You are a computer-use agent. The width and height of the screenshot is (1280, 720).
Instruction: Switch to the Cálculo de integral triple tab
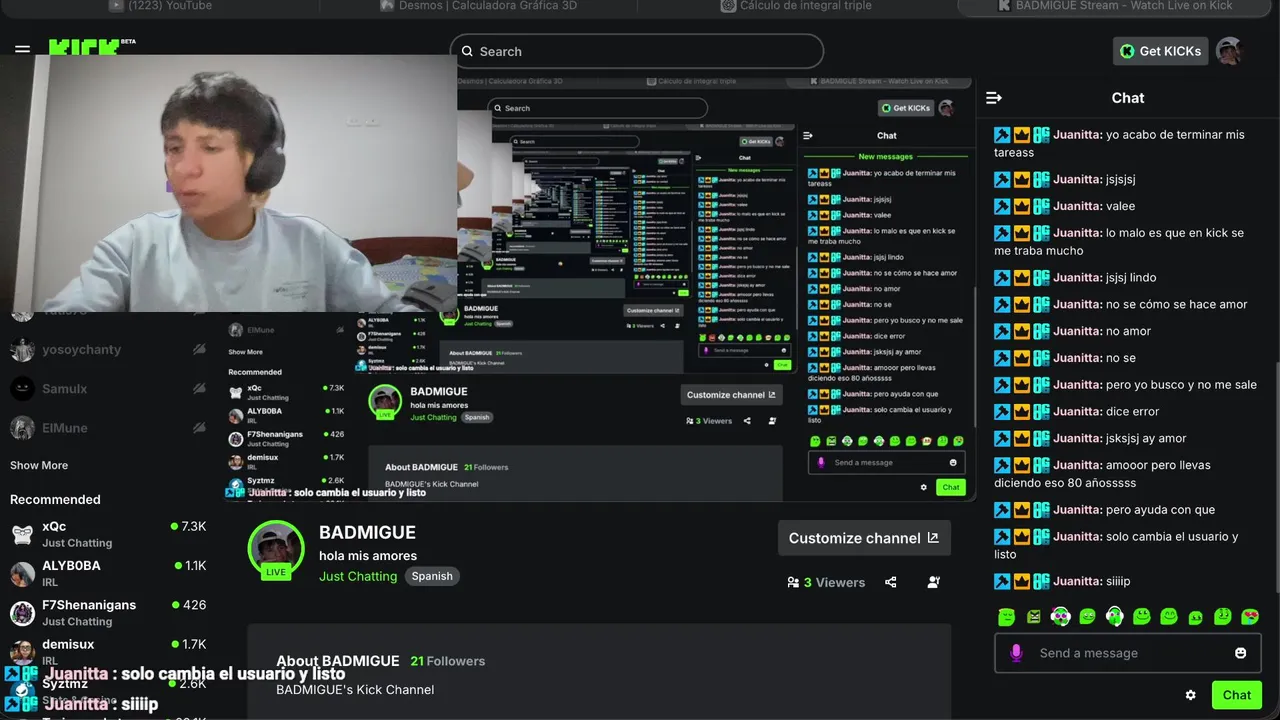[796, 6]
